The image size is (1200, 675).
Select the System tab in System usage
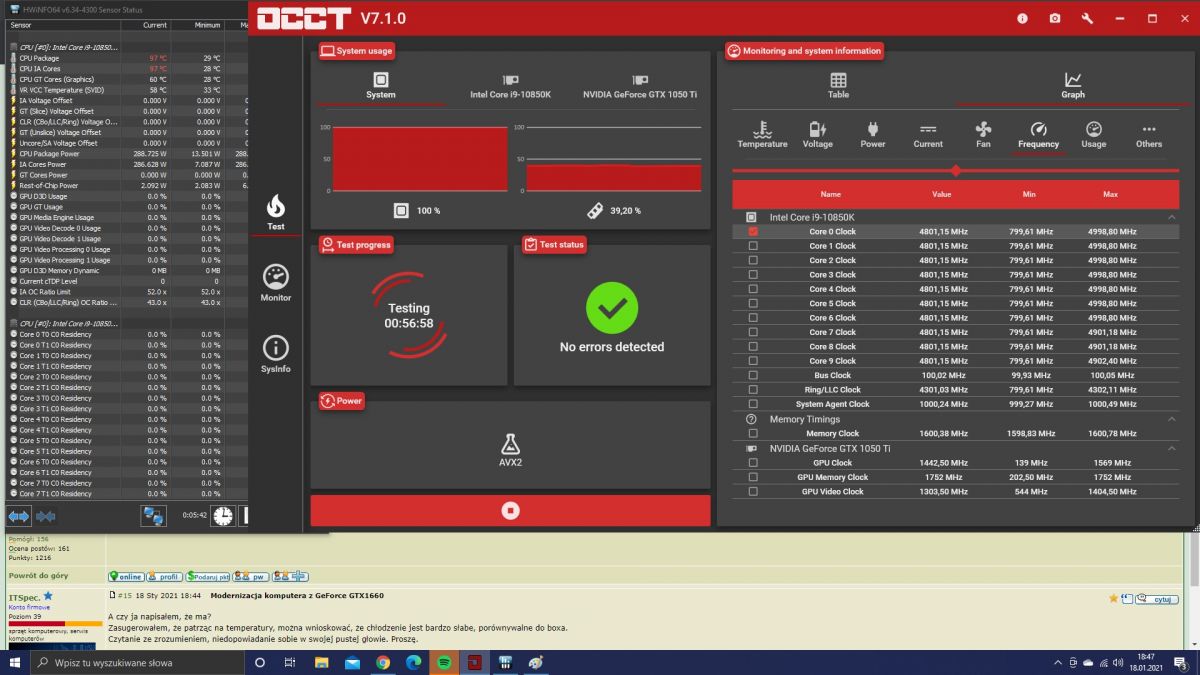point(380,86)
